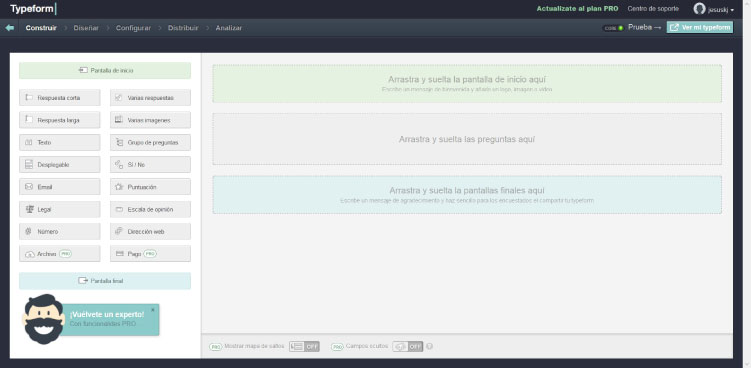Expand the jesuskj account dropdown

(x=721, y=10)
